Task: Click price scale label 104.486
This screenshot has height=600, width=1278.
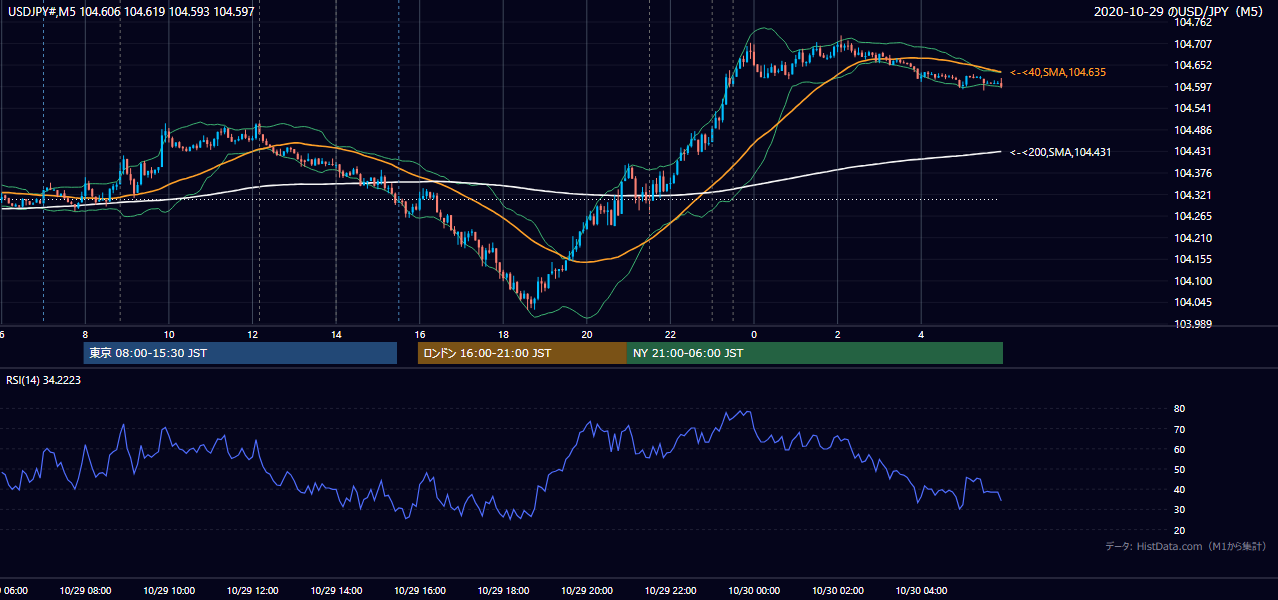Action: coord(1194,130)
